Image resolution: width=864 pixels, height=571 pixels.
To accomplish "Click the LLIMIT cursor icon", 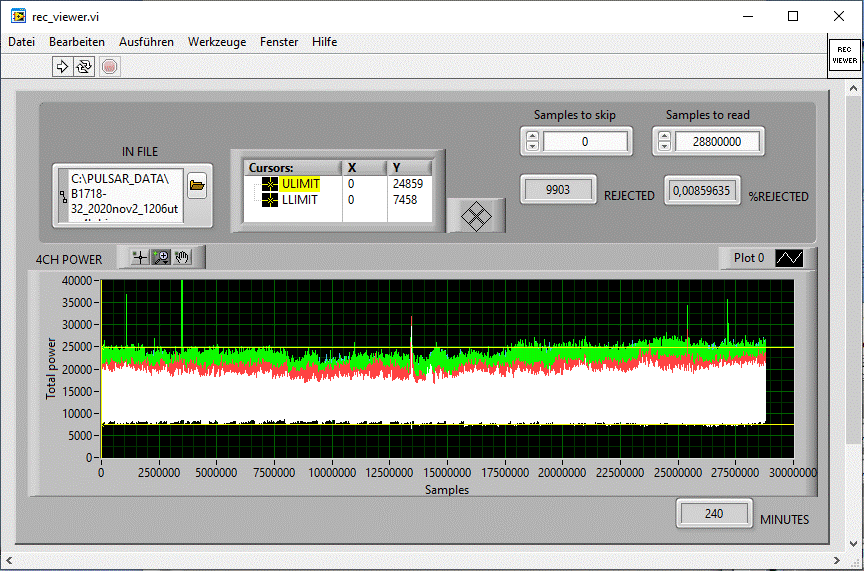I will pos(269,200).
